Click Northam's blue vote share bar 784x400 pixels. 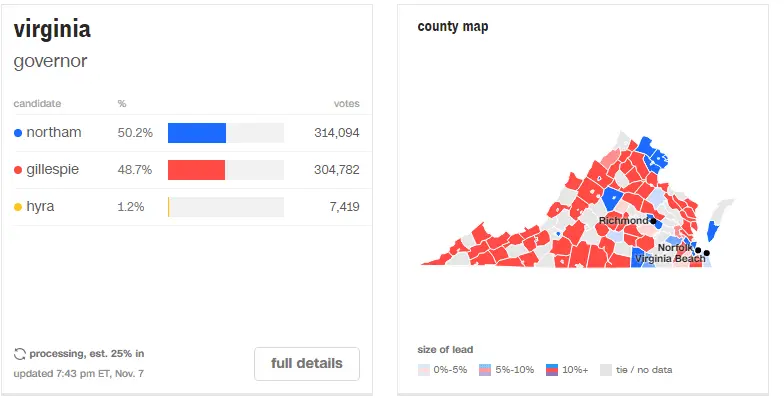click(197, 133)
